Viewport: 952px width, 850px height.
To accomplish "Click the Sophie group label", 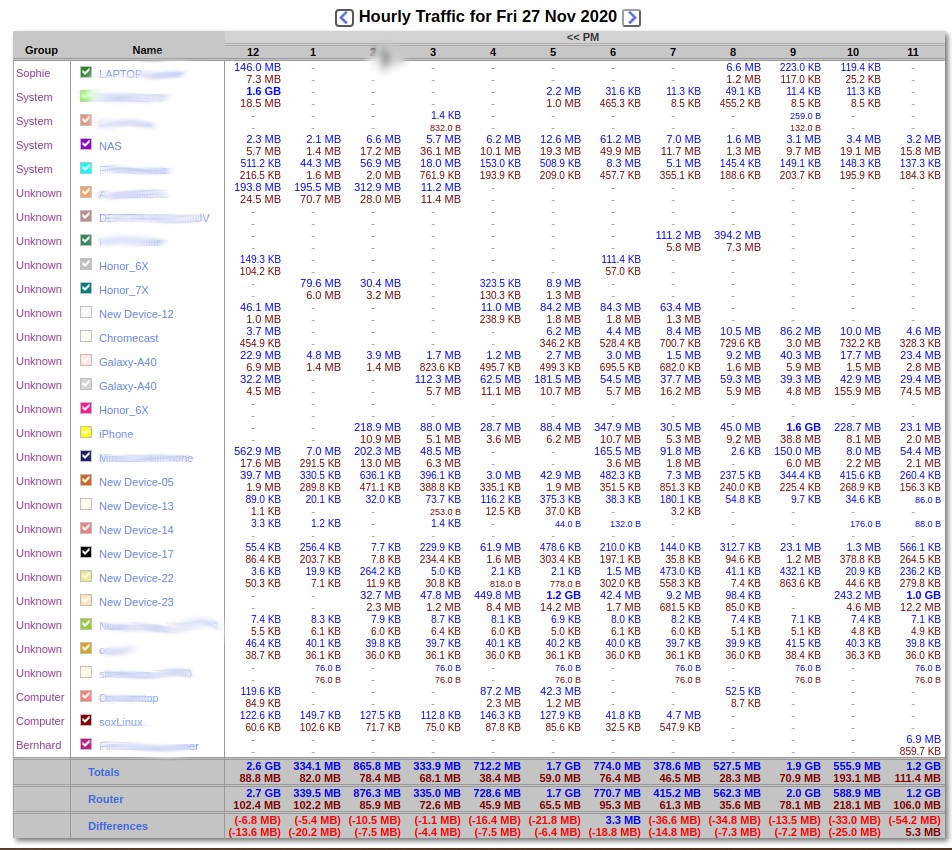I will pos(33,73).
